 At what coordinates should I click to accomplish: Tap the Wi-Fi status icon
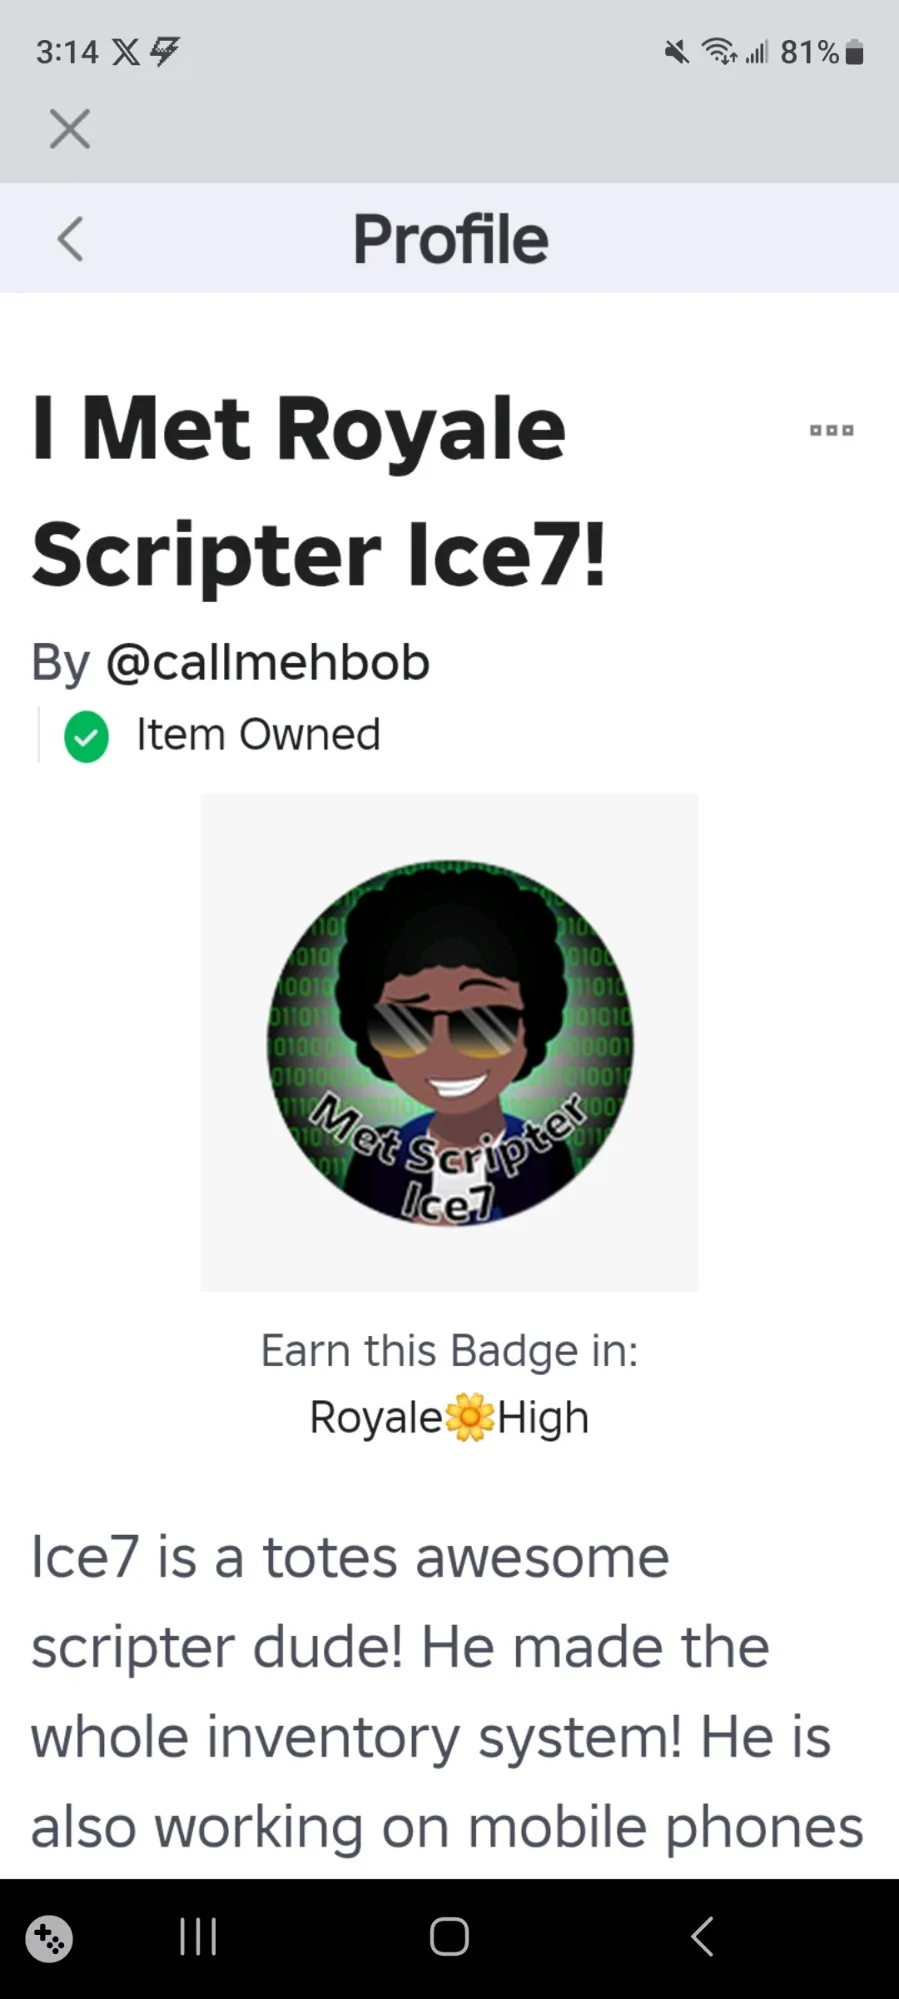point(720,52)
